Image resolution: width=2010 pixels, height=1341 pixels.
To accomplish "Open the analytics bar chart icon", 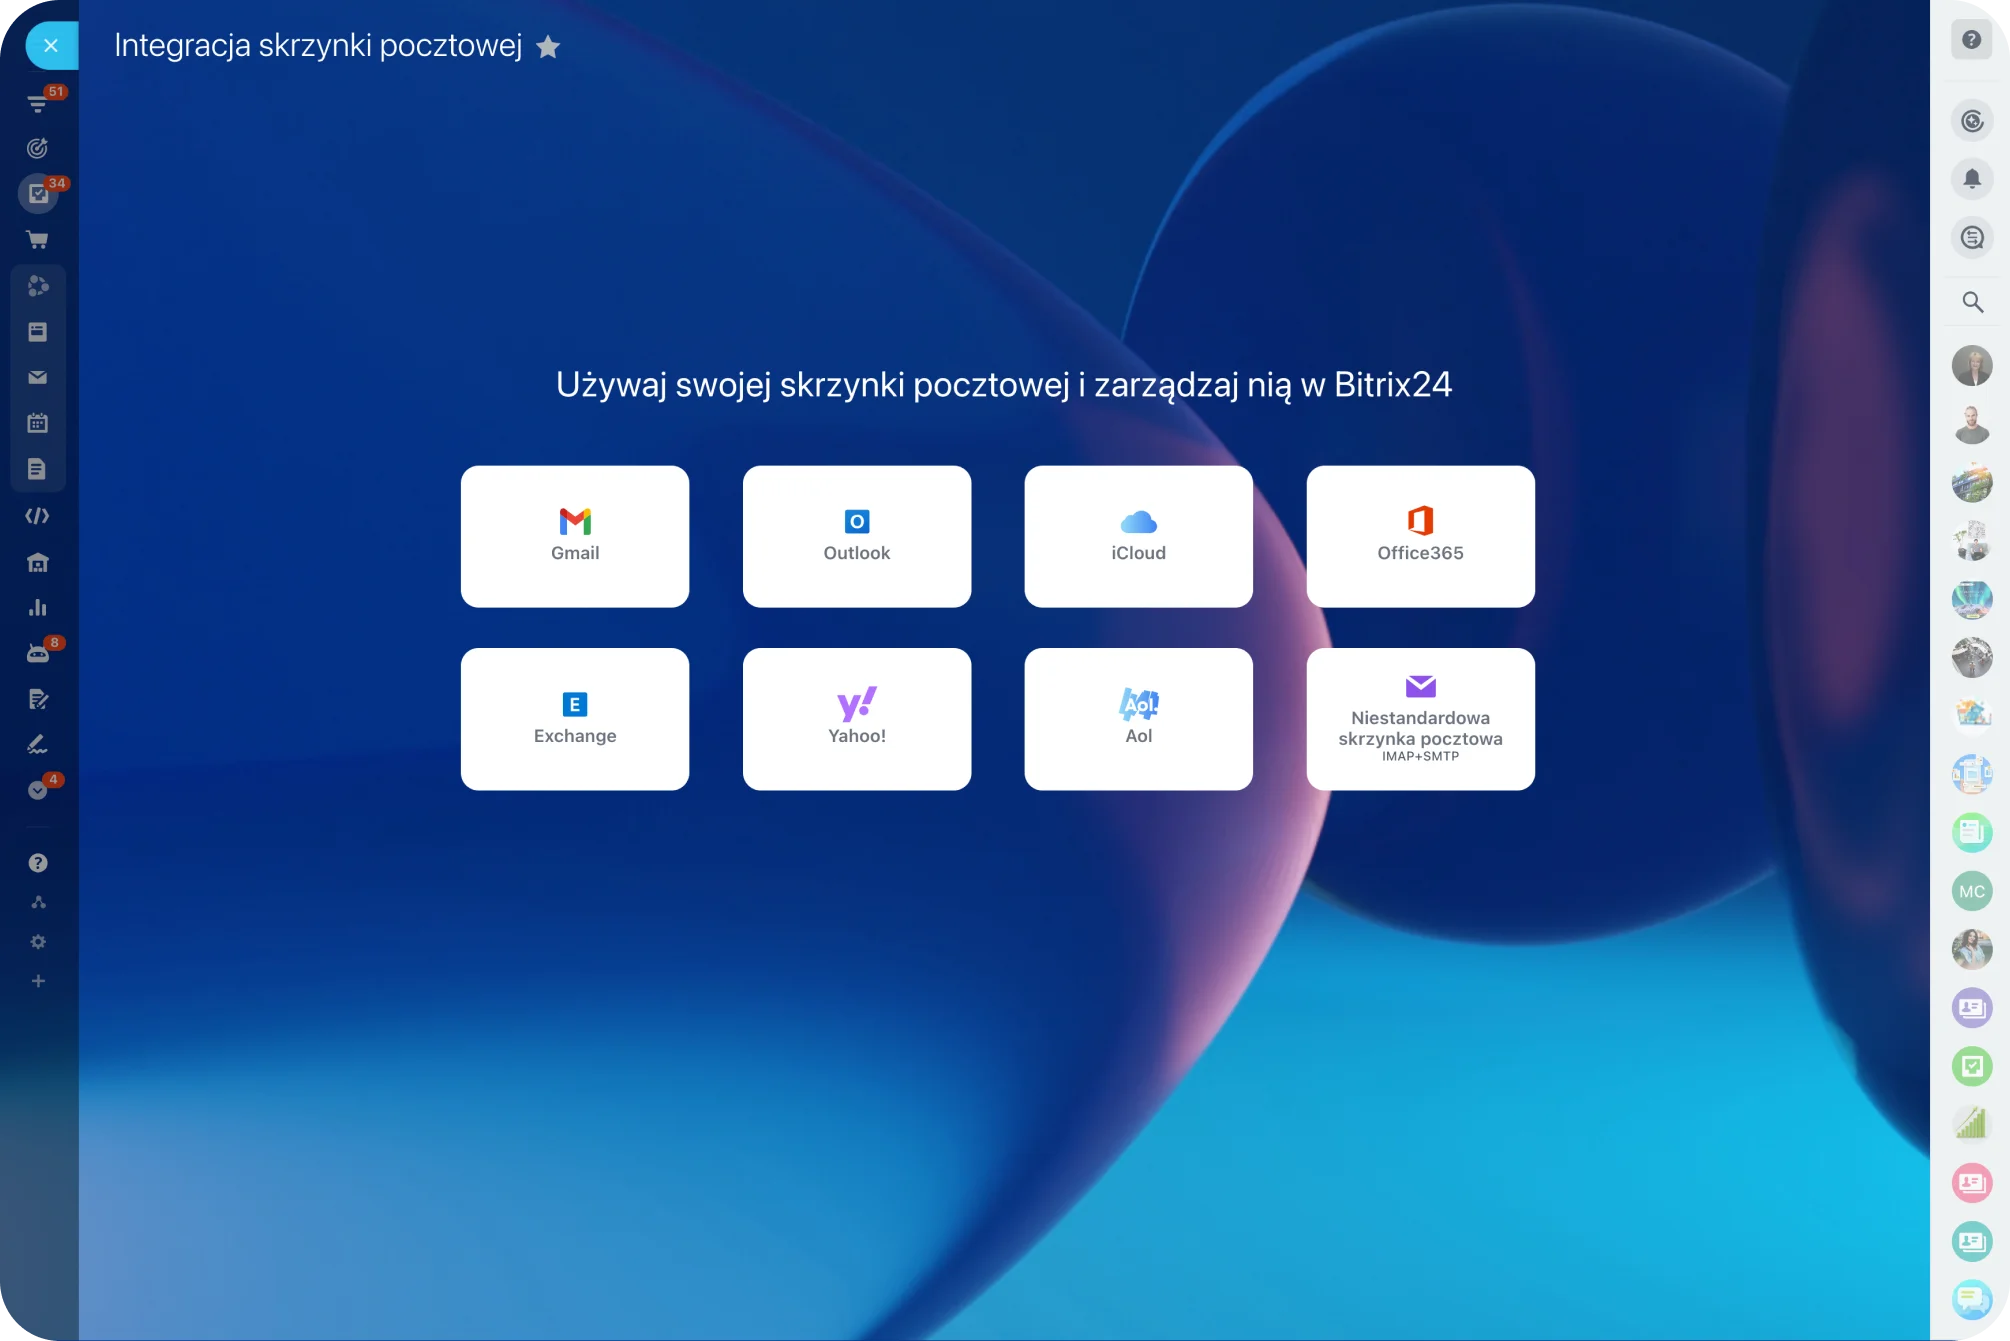I will [x=38, y=606].
